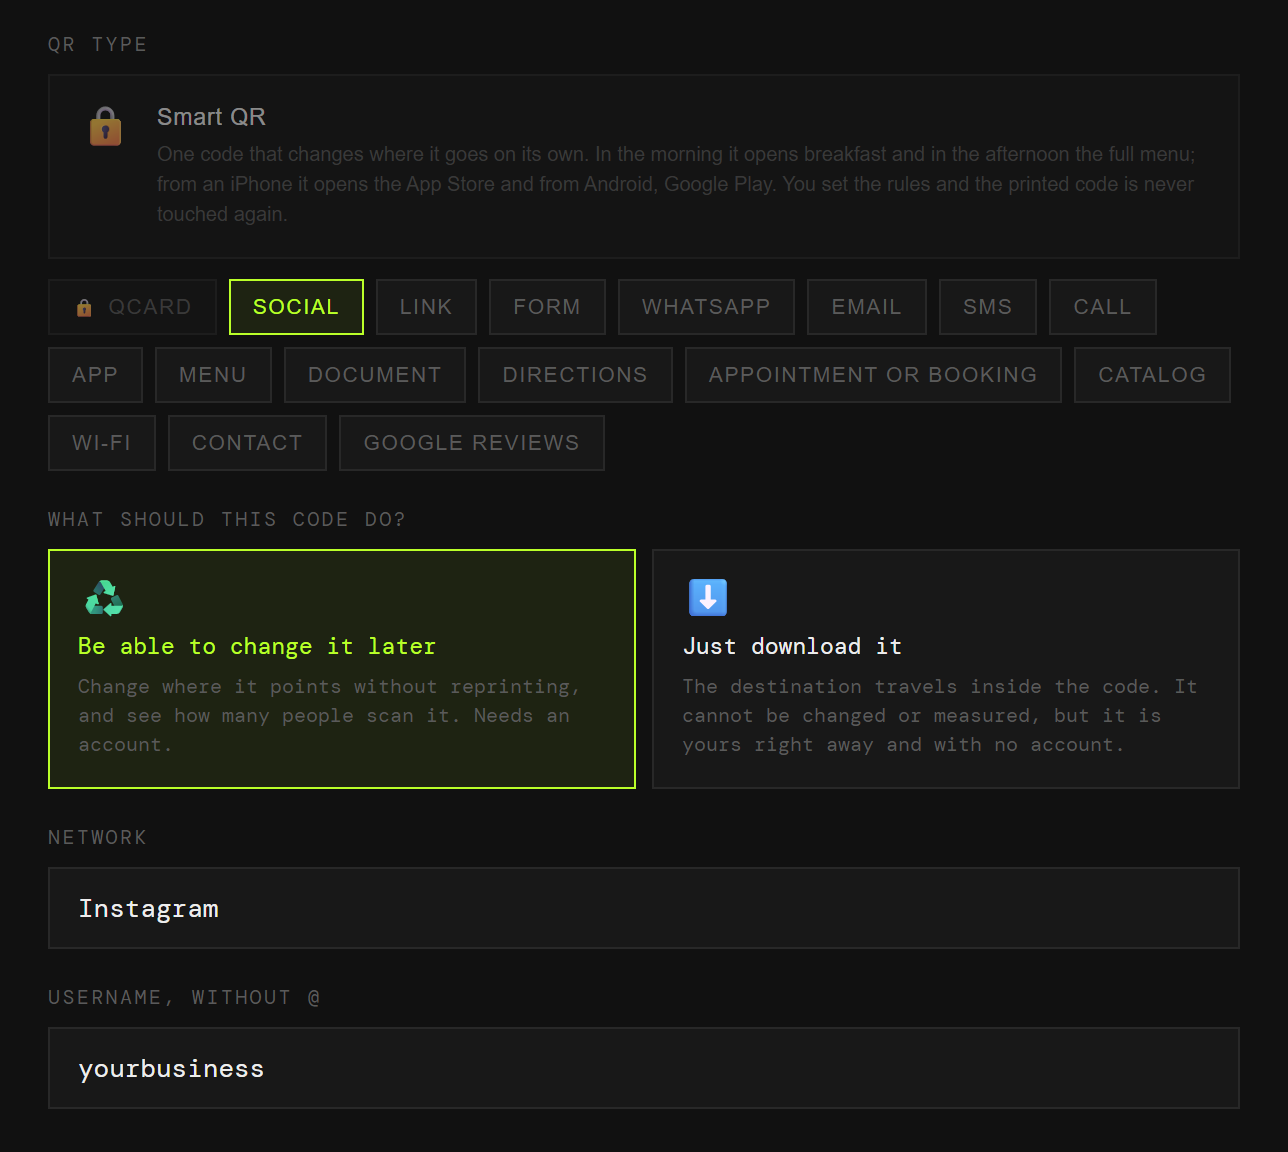Click the username field with yourbusiness
Image resolution: width=1288 pixels, height=1152 pixels.
(644, 1068)
